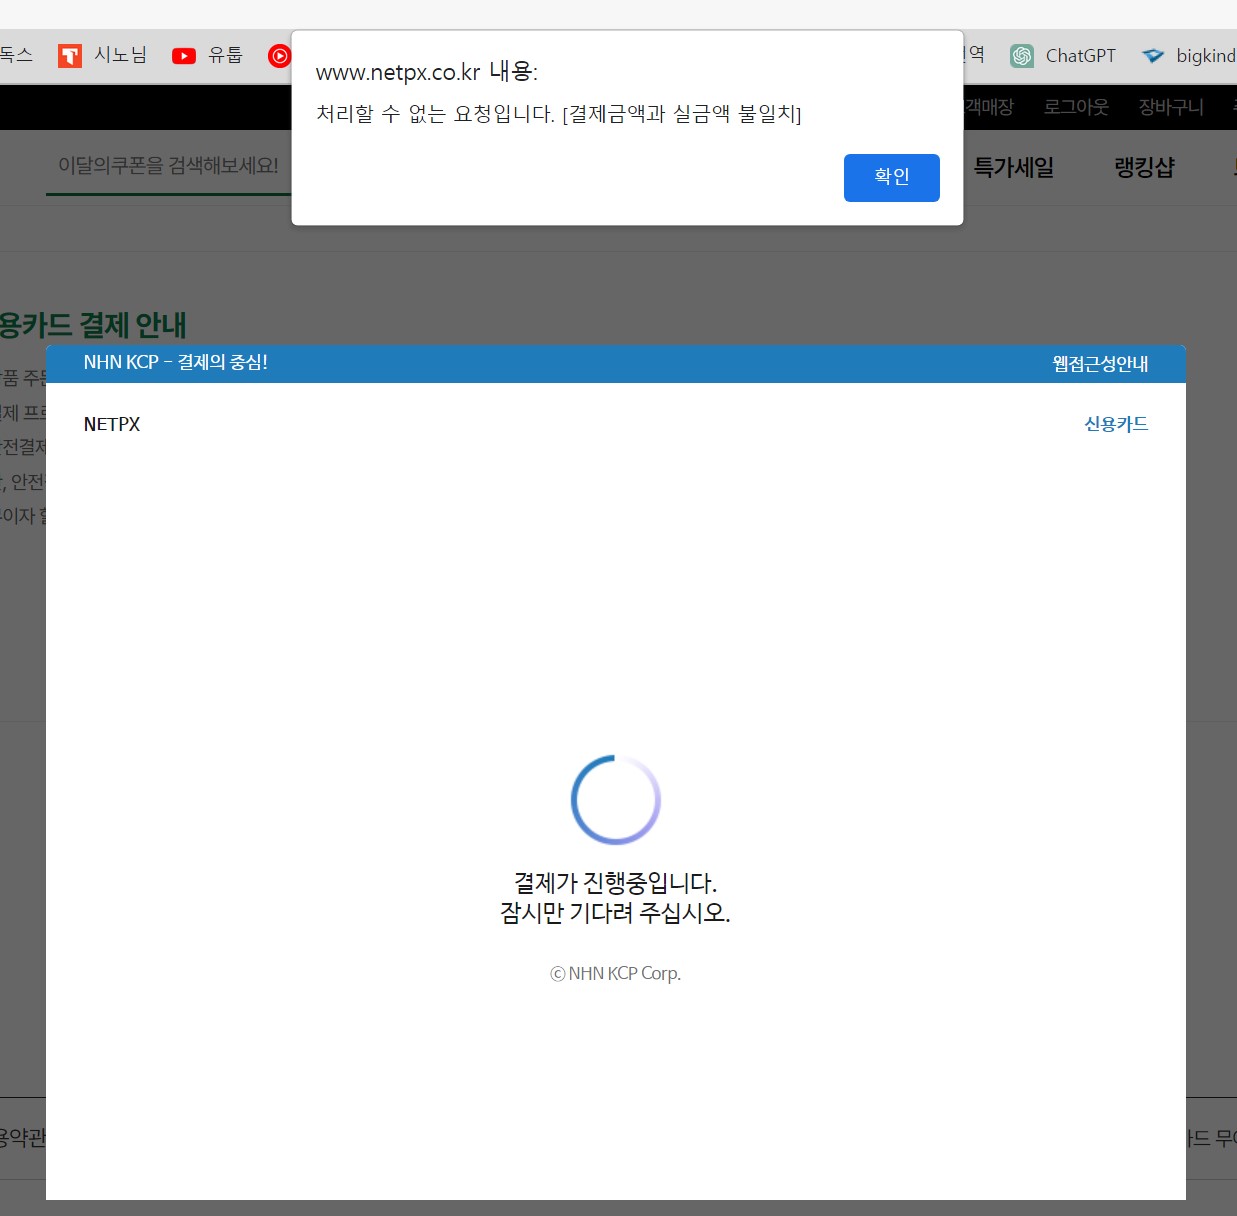
Task: Open the 특가세일 menu item
Action: click(x=1014, y=167)
